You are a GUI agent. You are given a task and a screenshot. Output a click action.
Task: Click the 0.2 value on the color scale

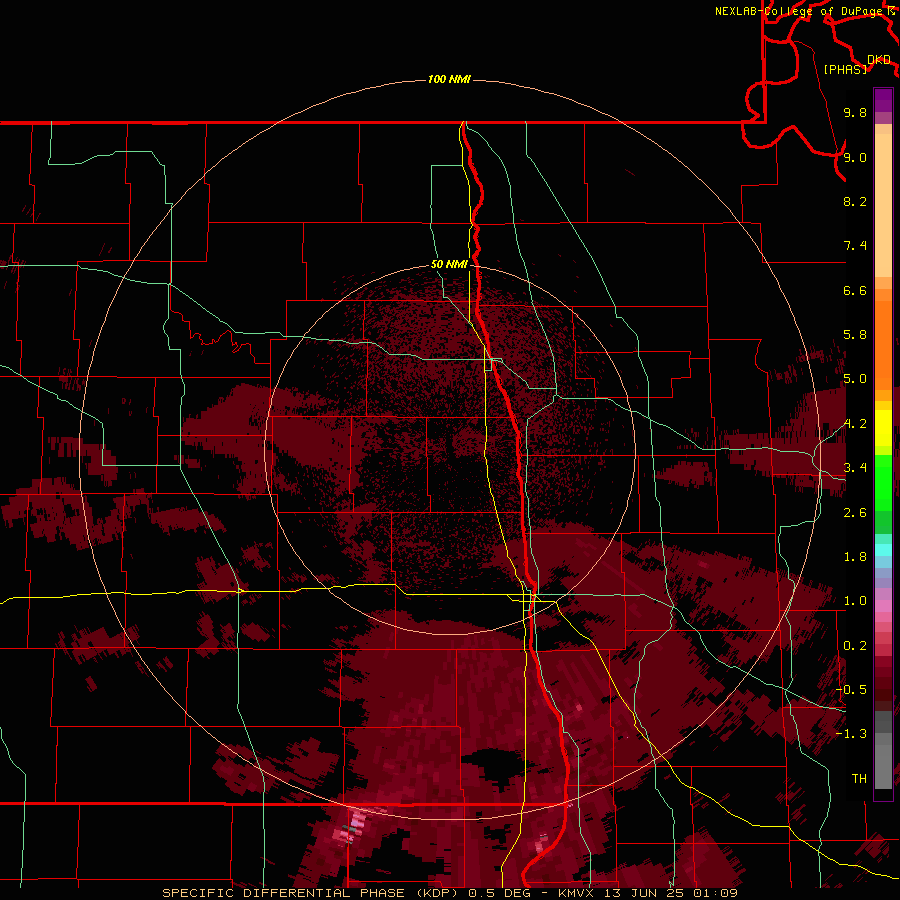pos(855,646)
